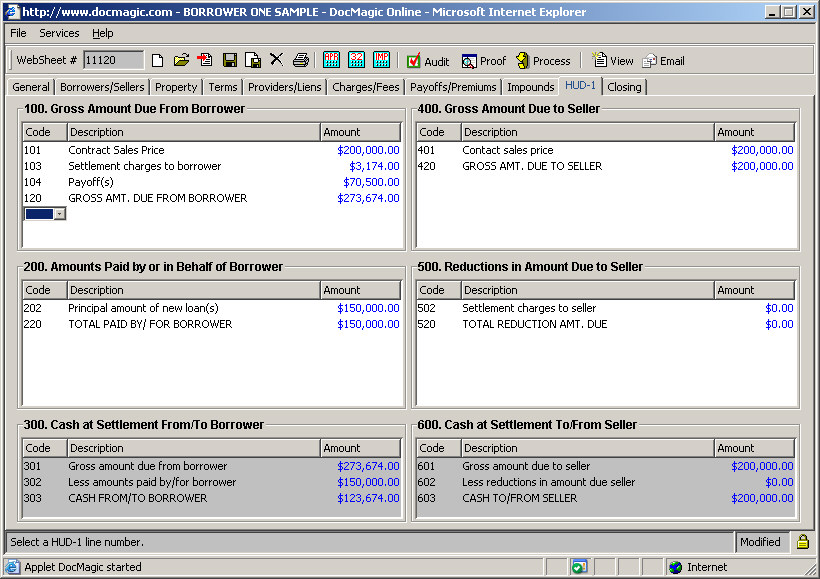This screenshot has width=820, height=579.
Task: Click the $273,674.00 amount on line 120
Action: pyautogui.click(x=368, y=198)
